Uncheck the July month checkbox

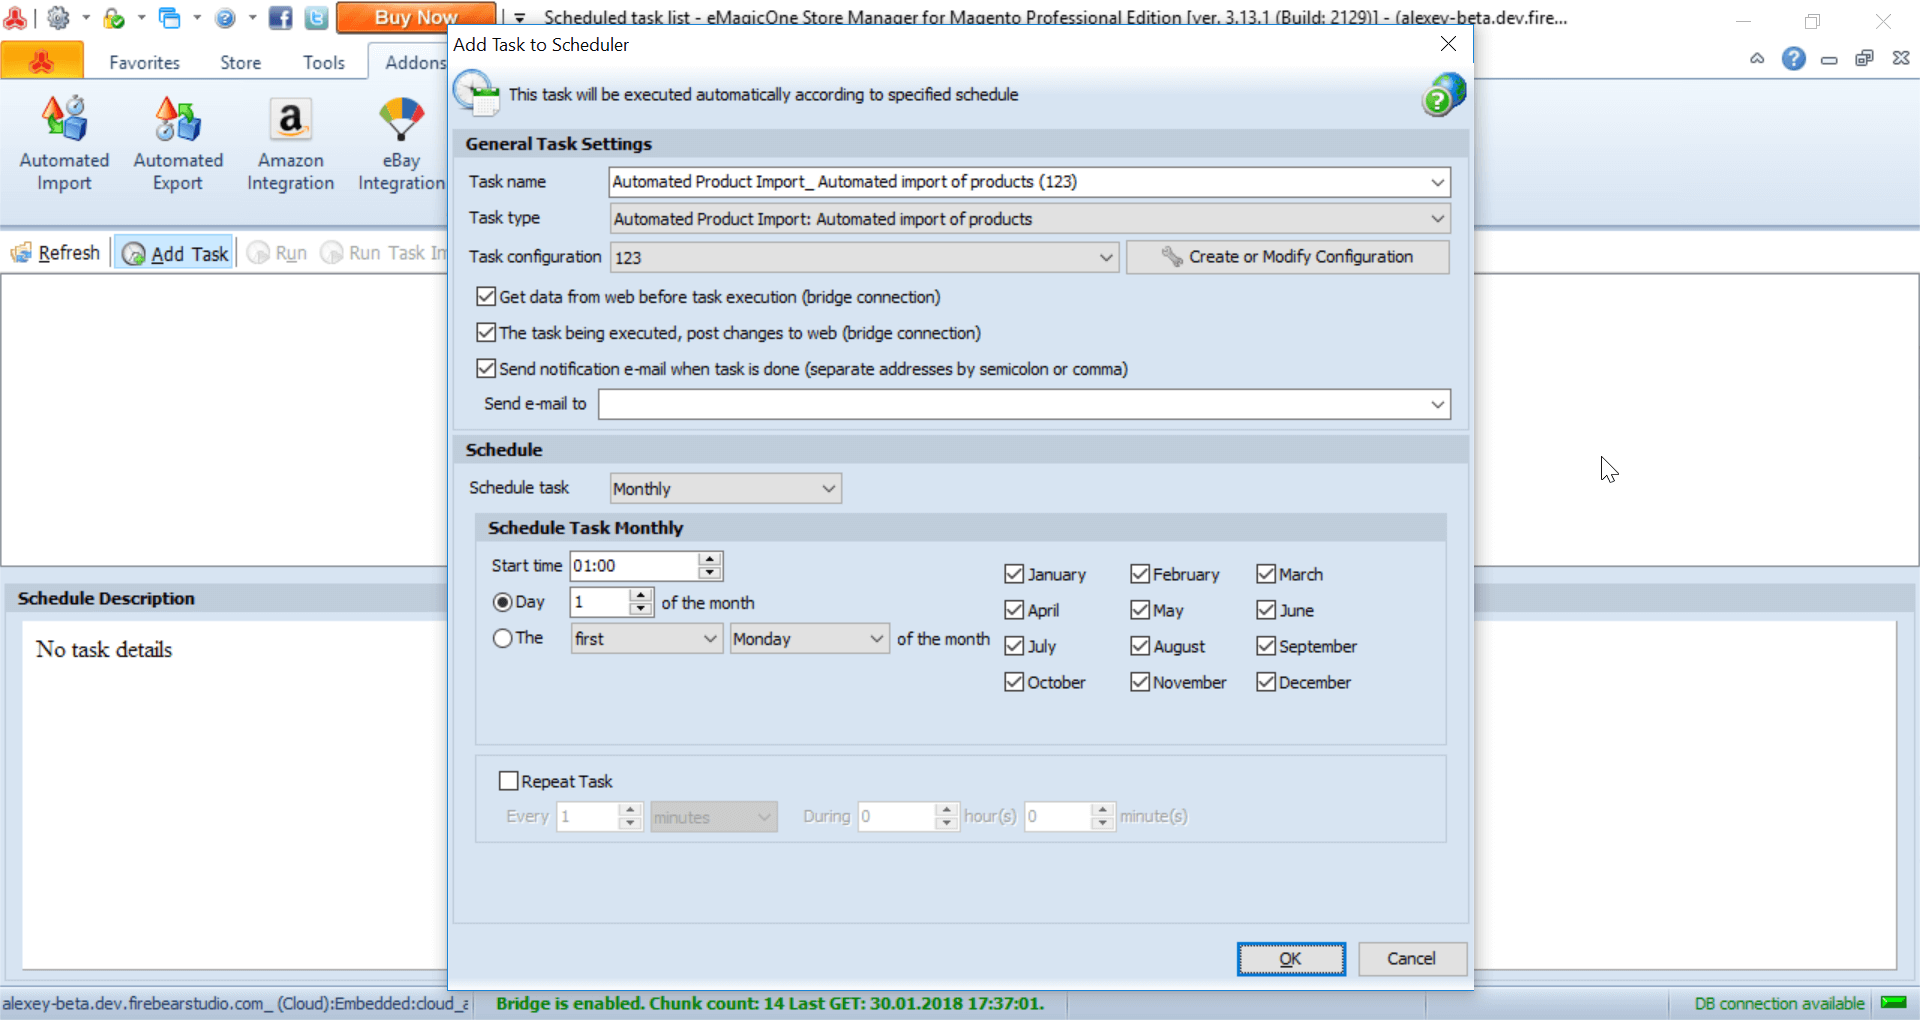tap(1014, 646)
